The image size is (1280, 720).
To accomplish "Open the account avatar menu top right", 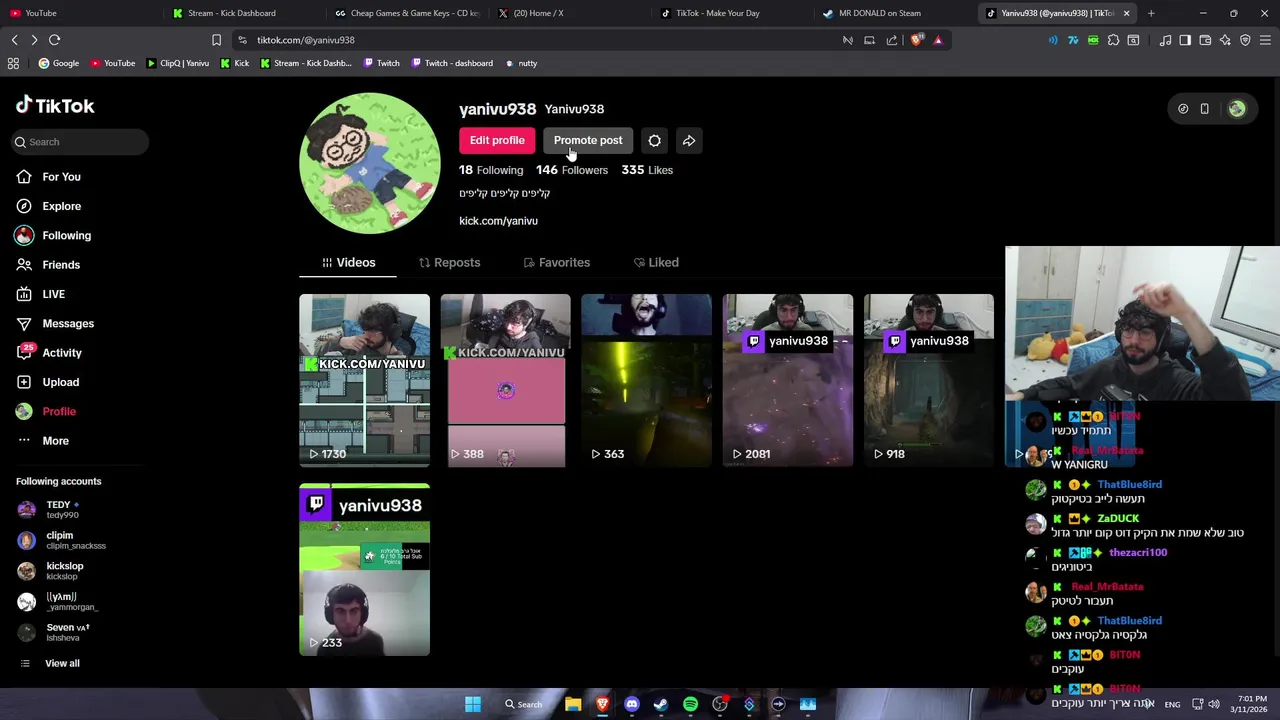I will click(1237, 109).
